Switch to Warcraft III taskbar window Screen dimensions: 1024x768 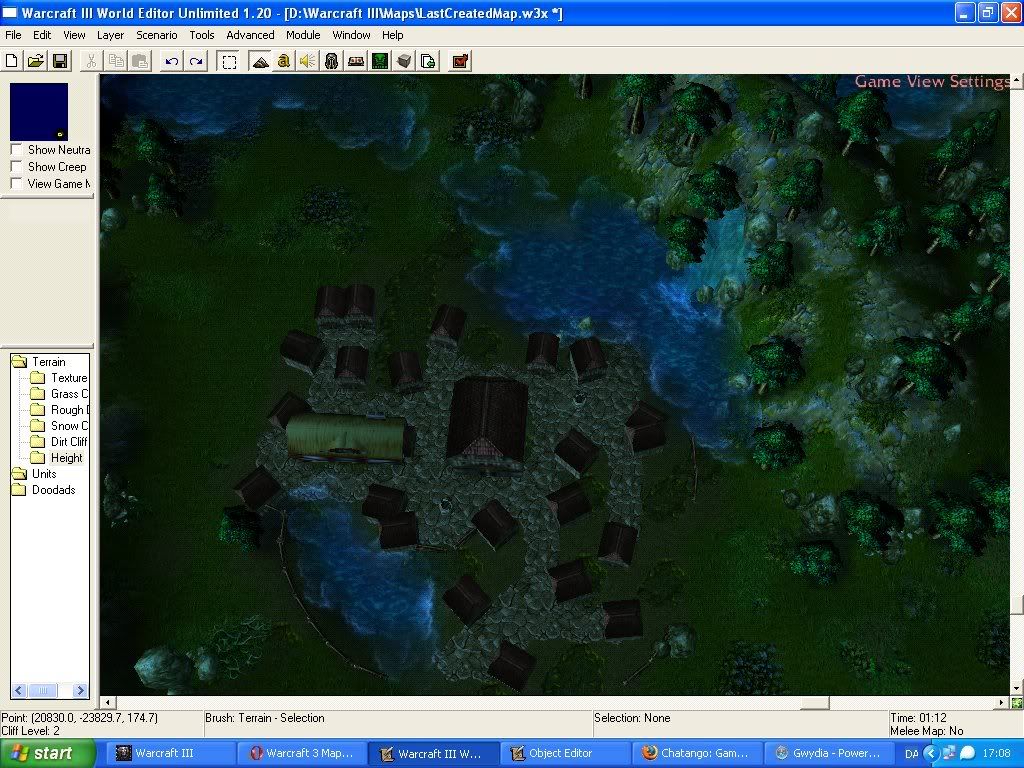(x=170, y=753)
